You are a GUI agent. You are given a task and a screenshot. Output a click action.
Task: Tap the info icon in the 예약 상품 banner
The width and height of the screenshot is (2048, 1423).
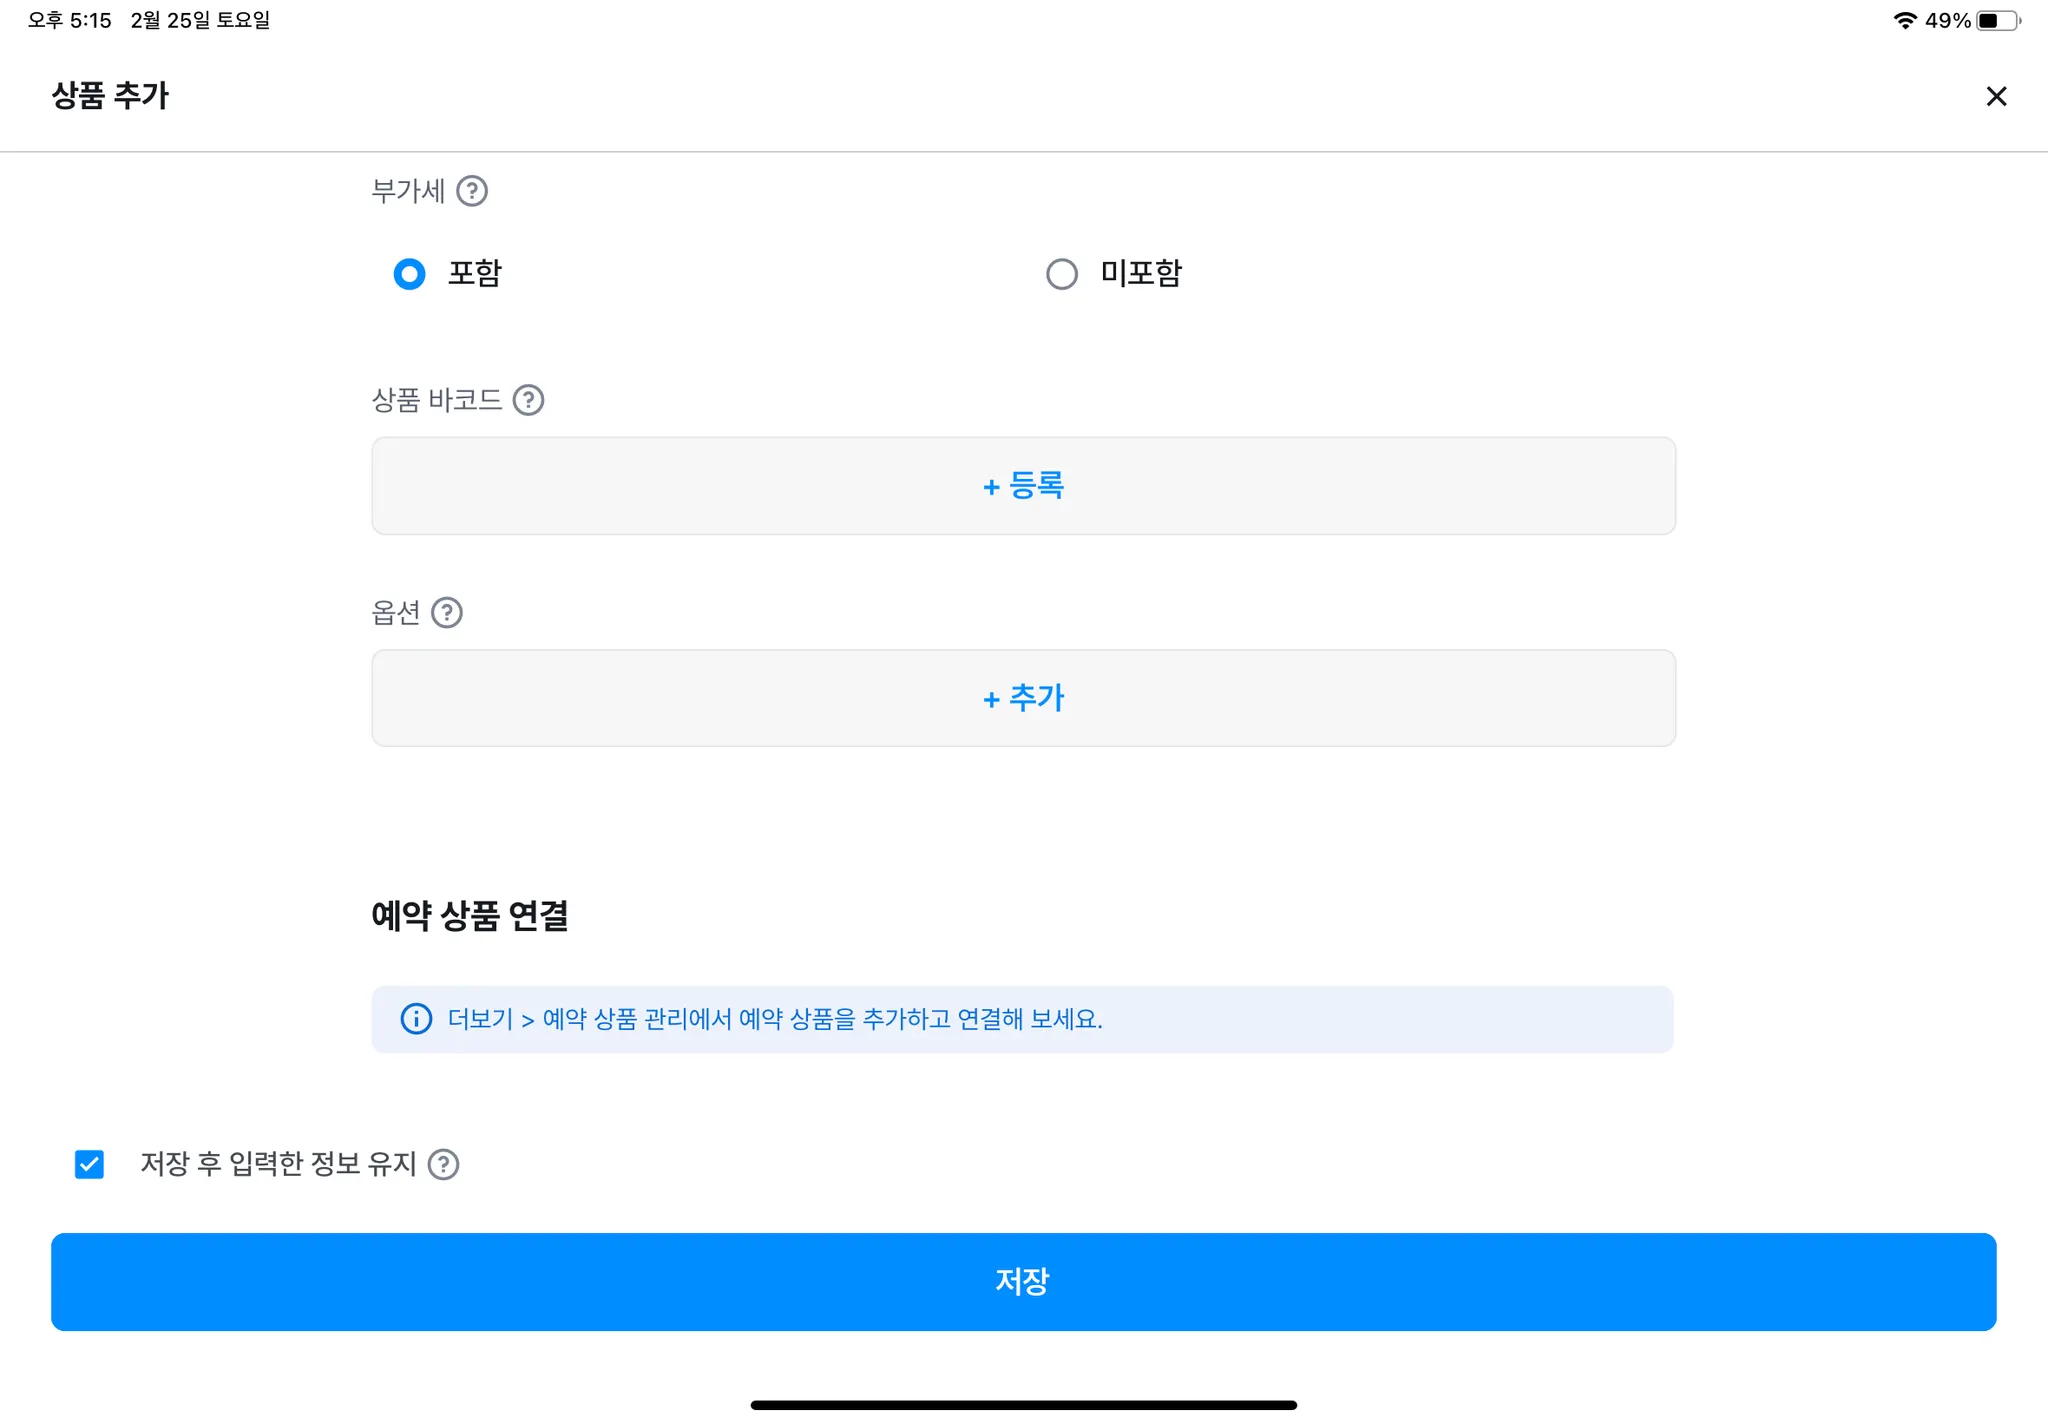pos(416,1019)
